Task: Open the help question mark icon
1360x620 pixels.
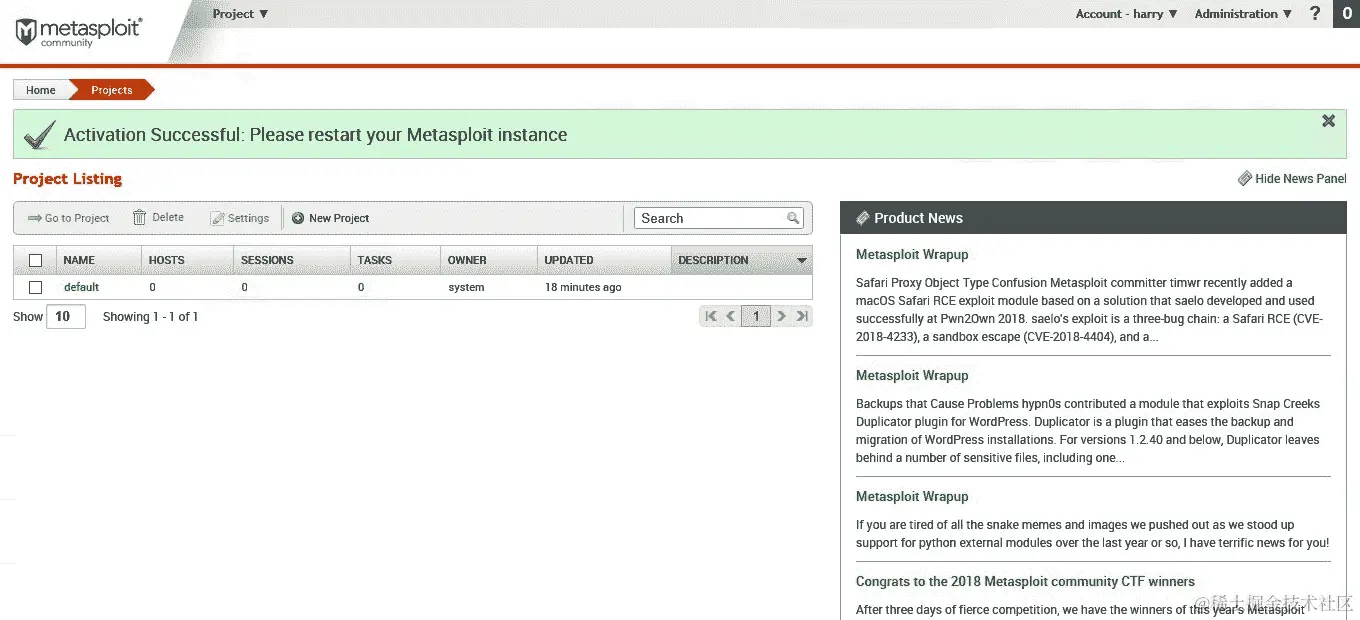Action: point(1315,13)
